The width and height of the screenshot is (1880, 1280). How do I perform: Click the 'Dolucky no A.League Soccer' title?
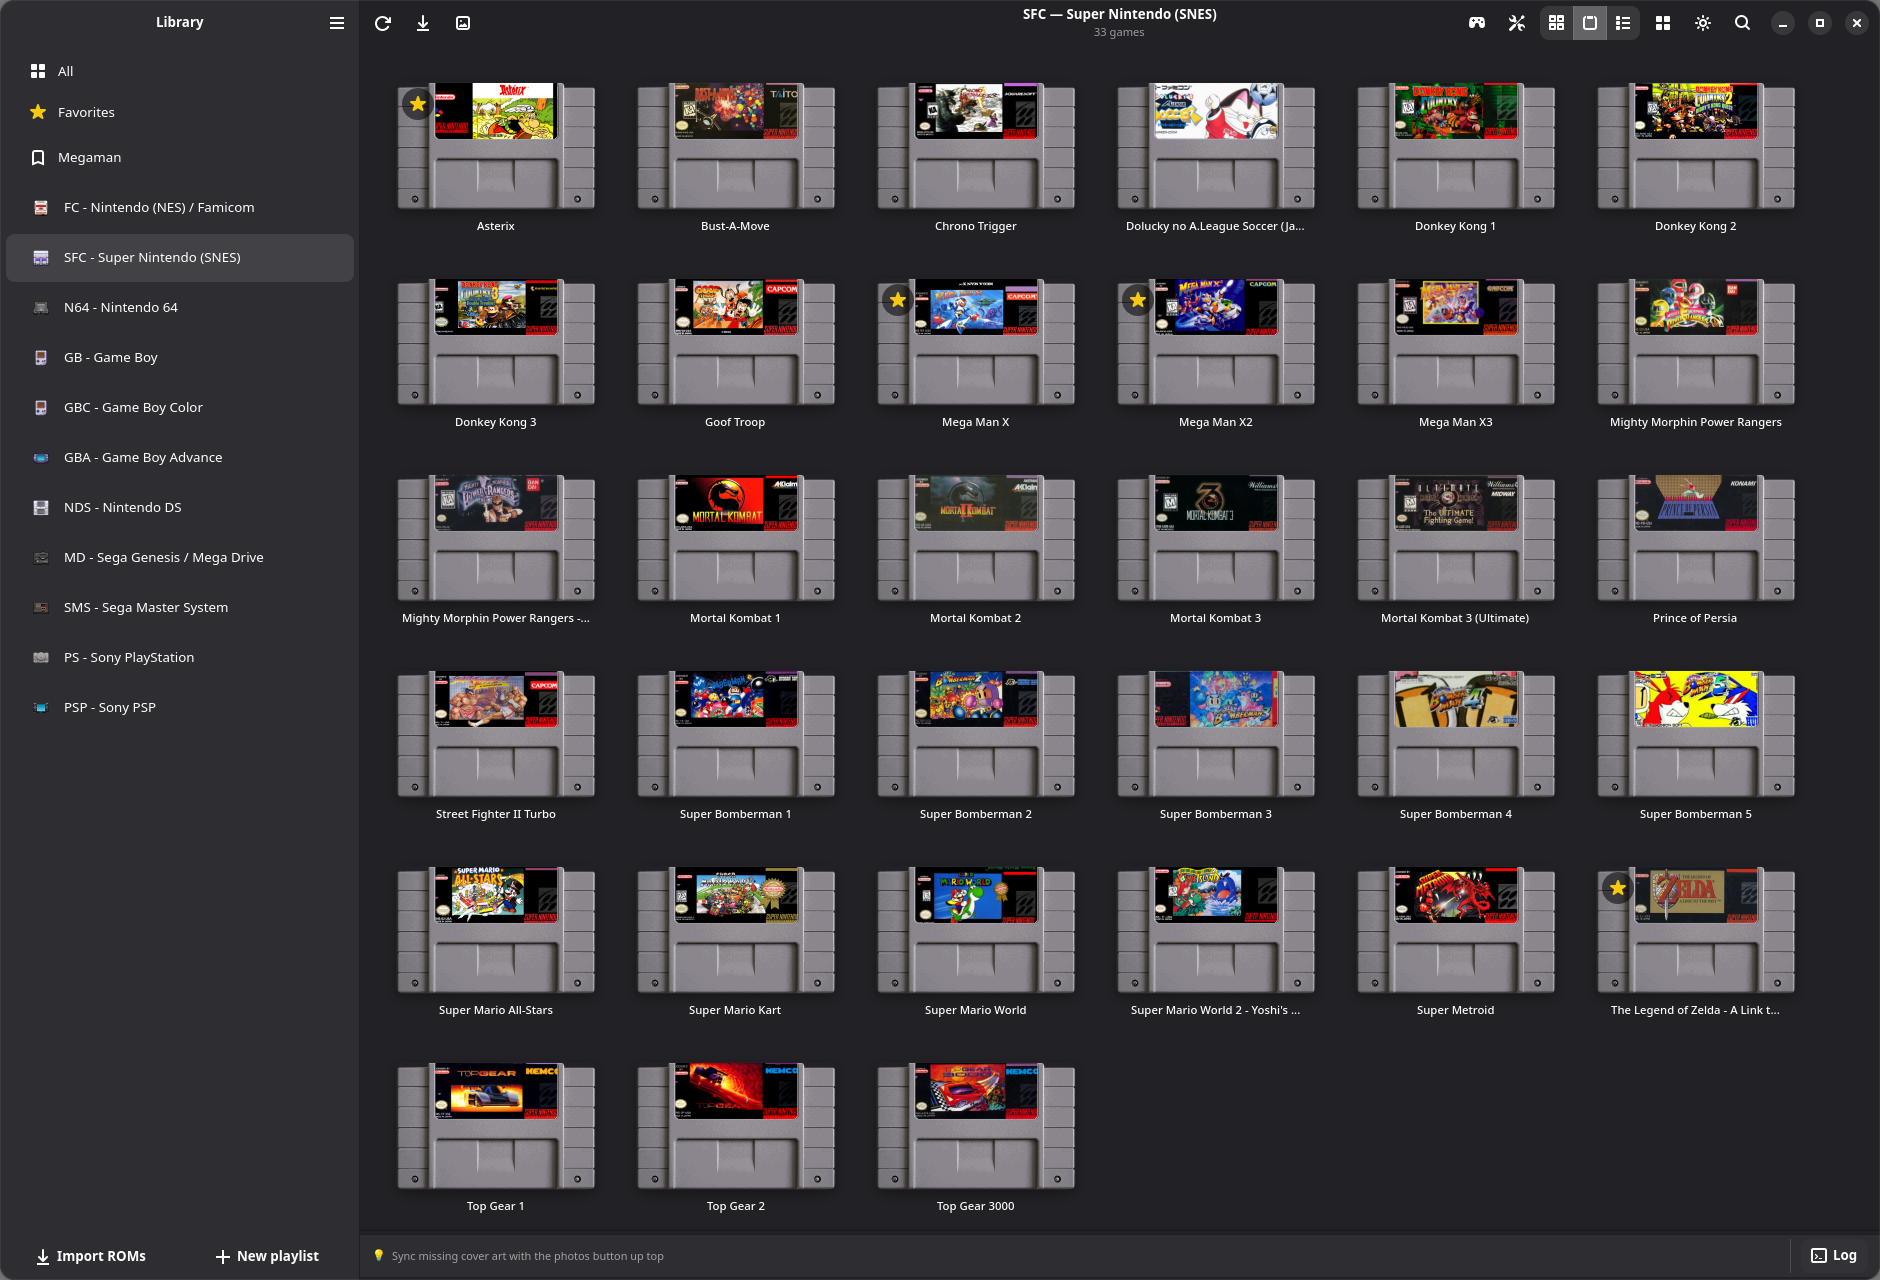tap(1215, 226)
